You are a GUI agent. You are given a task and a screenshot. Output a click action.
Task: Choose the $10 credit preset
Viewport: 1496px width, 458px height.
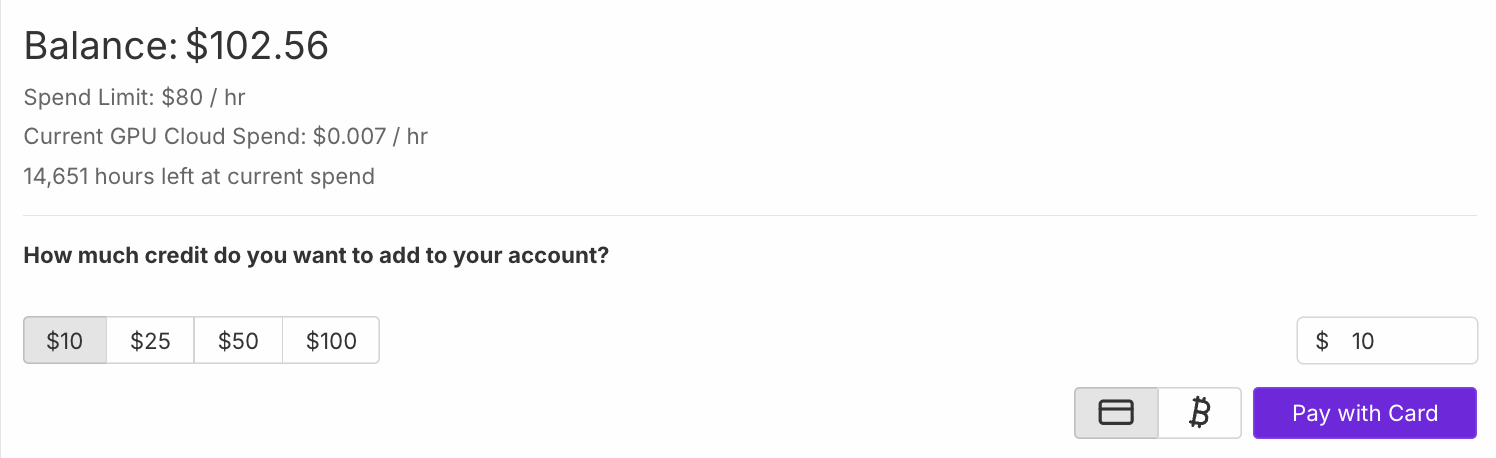pos(65,341)
